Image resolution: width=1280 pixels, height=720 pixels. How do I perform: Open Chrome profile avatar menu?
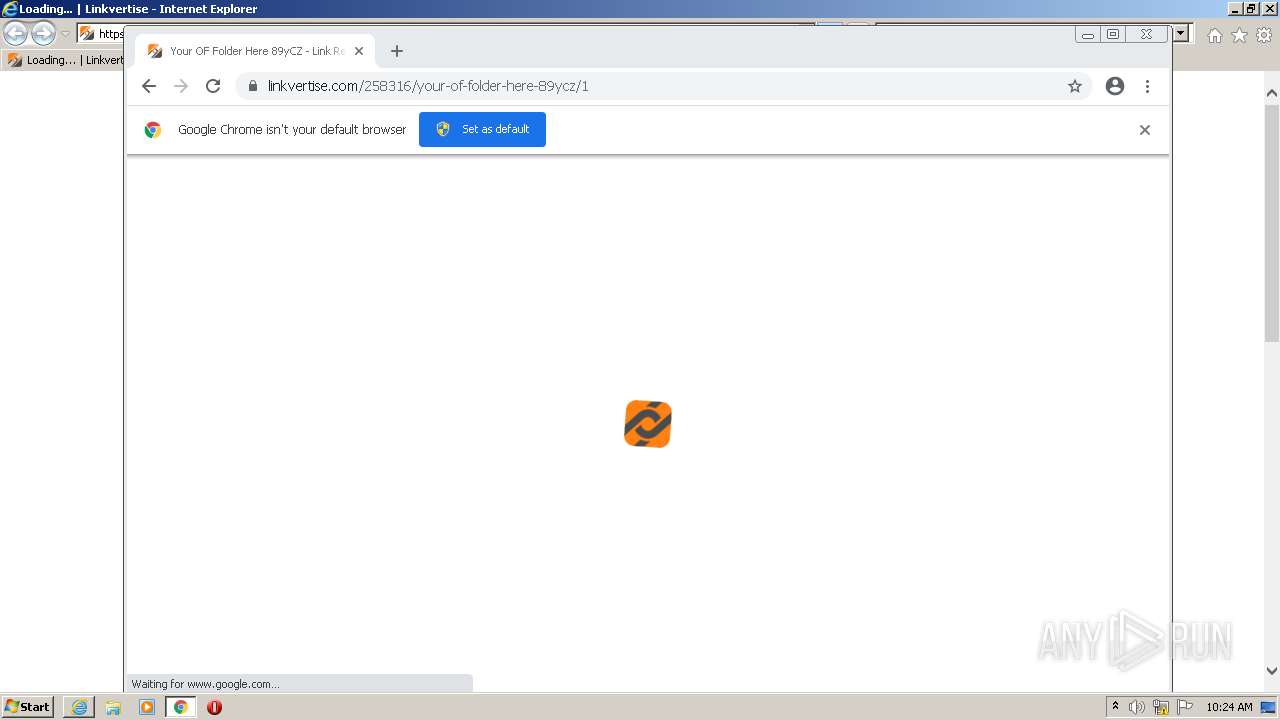coord(1115,86)
